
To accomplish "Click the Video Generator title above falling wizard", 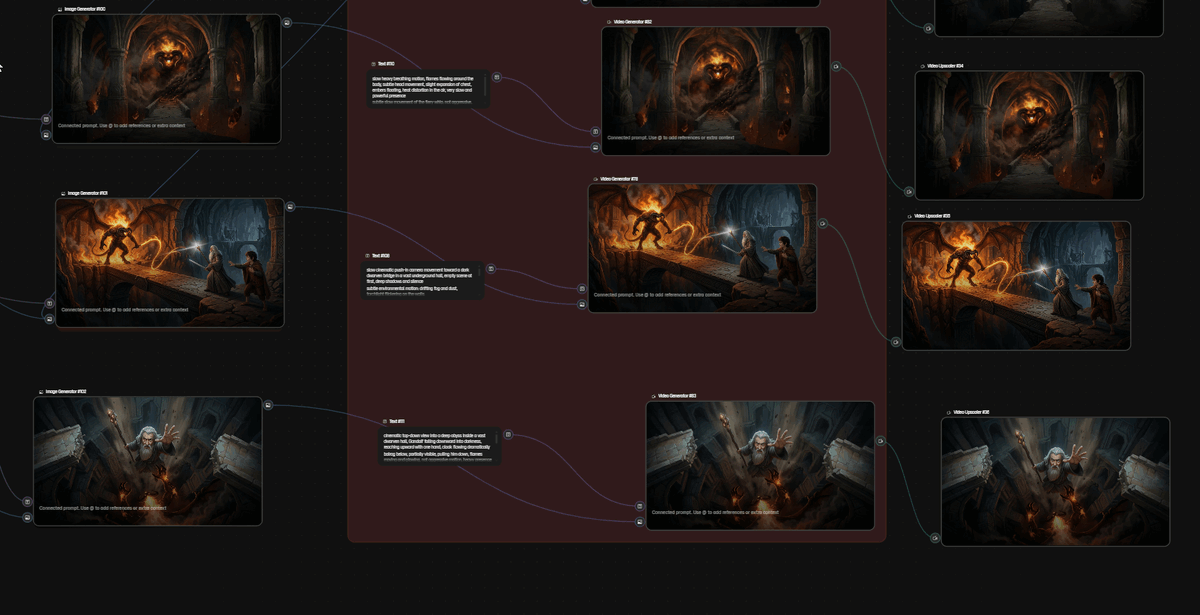I will click(x=678, y=396).
